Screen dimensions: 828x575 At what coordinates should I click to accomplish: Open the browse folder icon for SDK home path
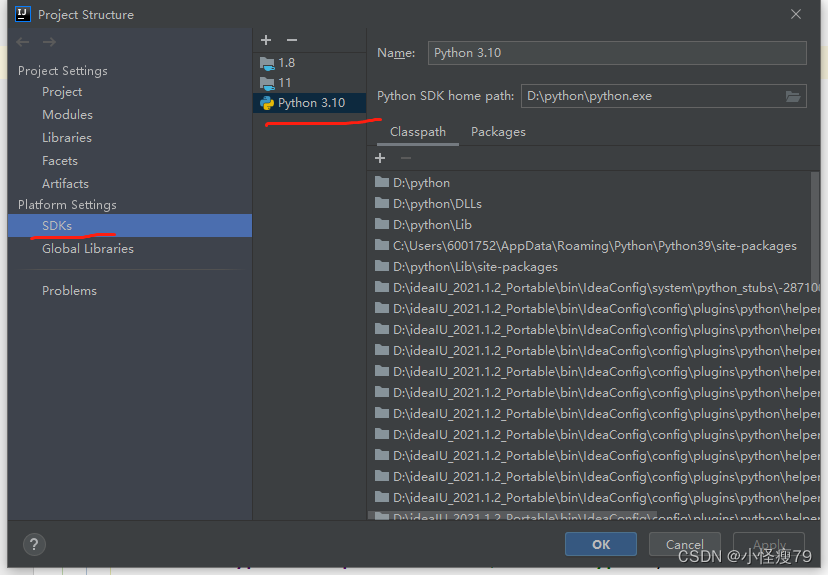click(793, 96)
